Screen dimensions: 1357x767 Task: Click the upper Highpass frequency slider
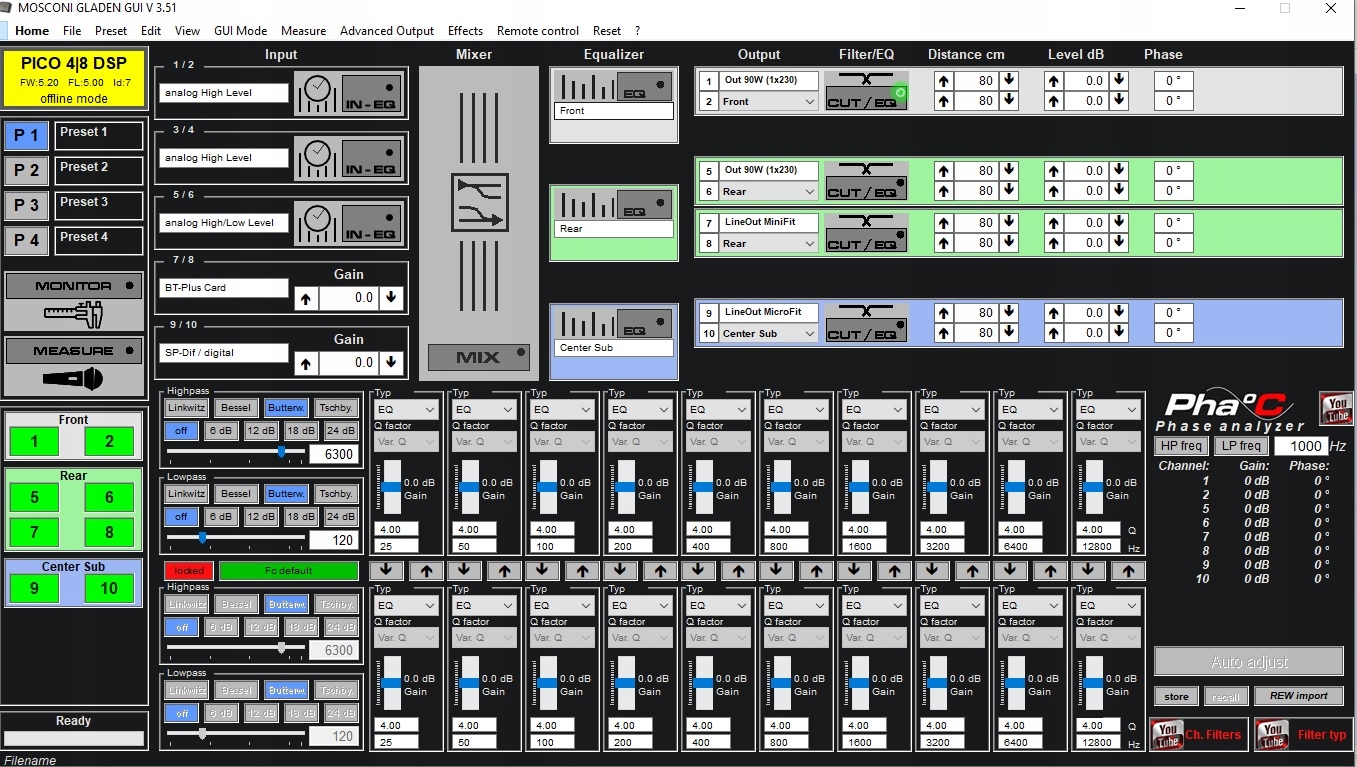point(236,452)
